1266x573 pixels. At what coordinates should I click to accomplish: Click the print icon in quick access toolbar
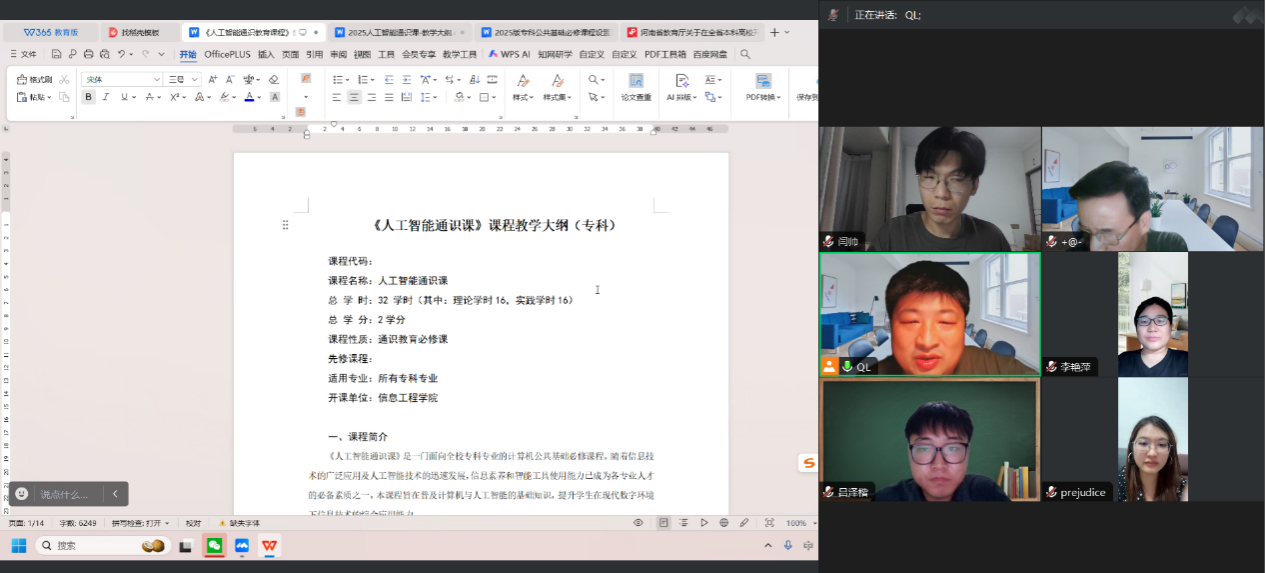(x=89, y=54)
